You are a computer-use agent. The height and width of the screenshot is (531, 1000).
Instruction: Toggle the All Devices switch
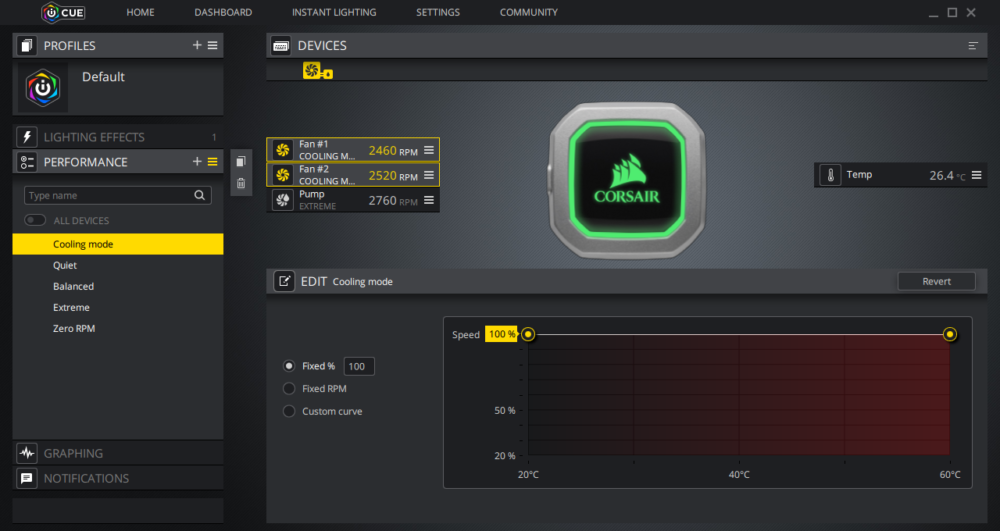coord(34,220)
